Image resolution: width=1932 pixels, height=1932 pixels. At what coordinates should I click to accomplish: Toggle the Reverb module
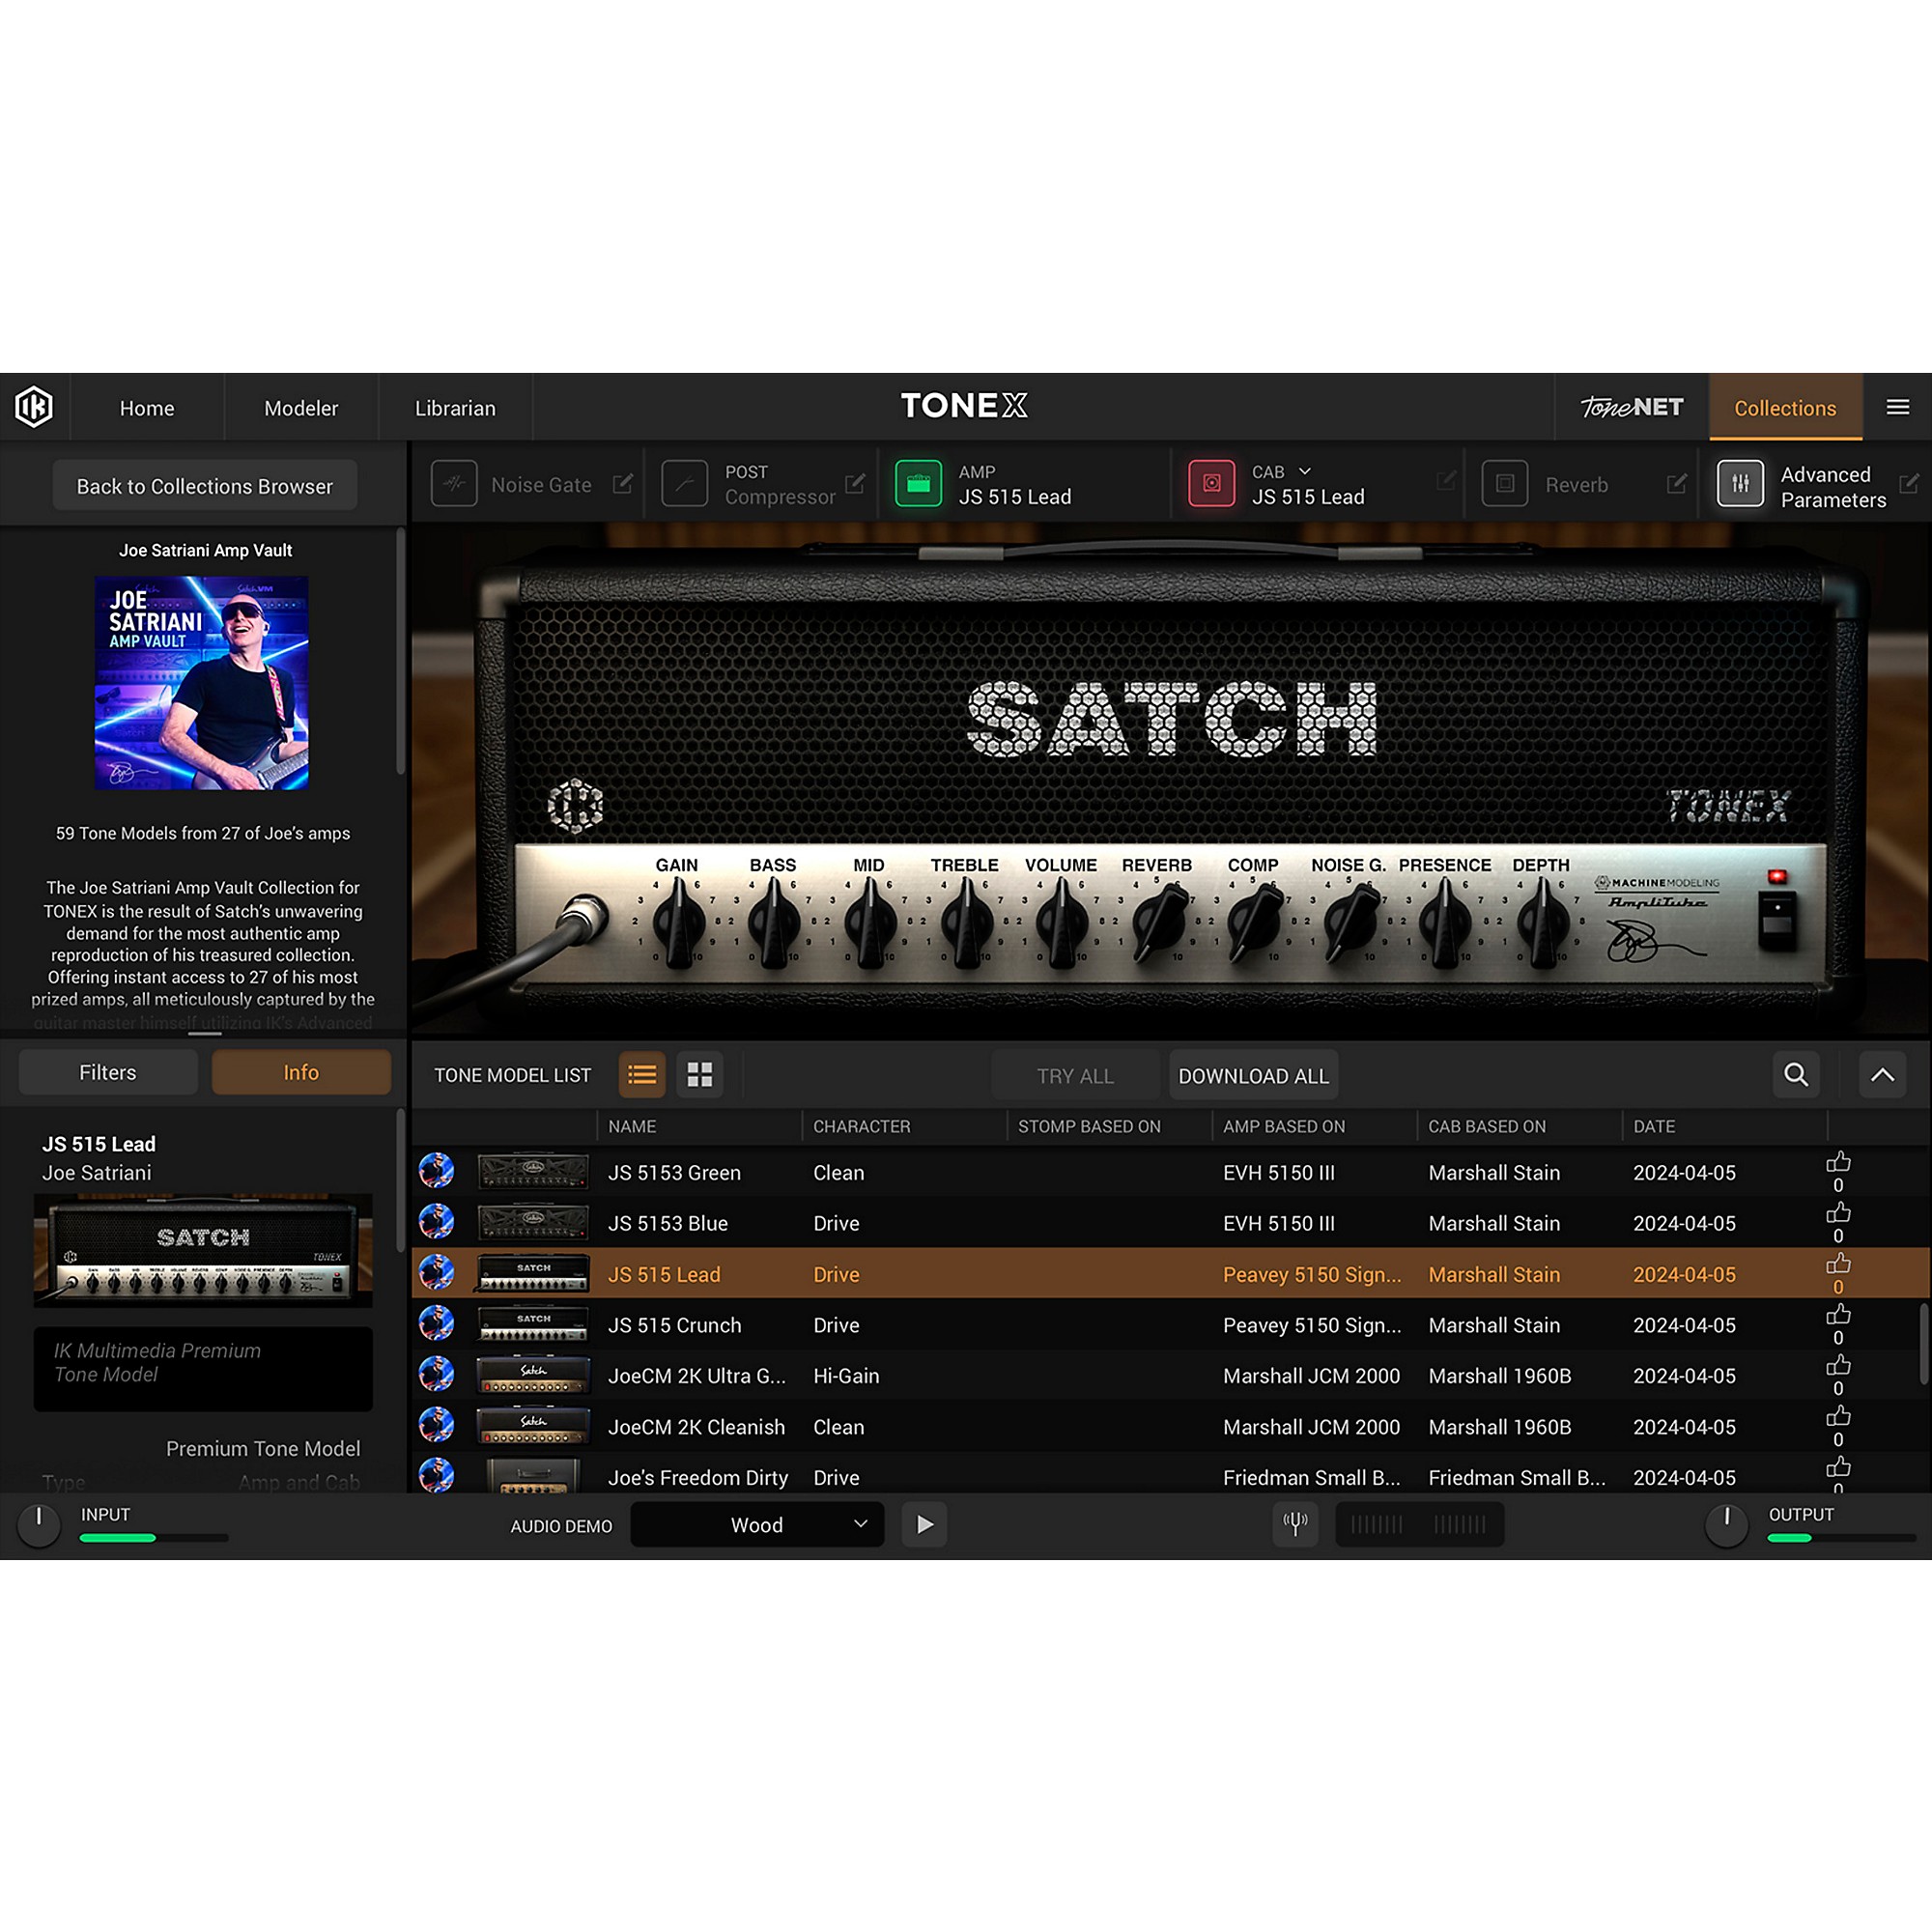[1504, 484]
